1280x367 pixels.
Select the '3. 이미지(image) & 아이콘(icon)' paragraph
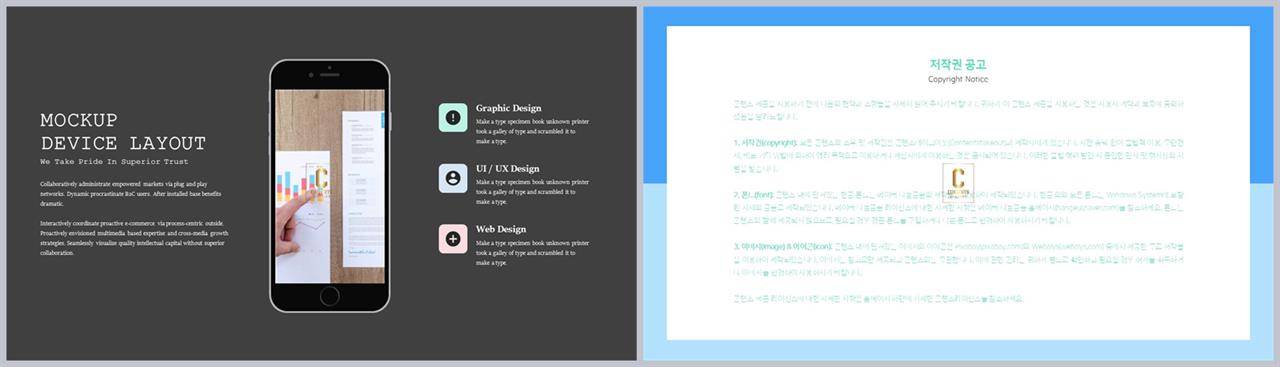click(x=958, y=260)
